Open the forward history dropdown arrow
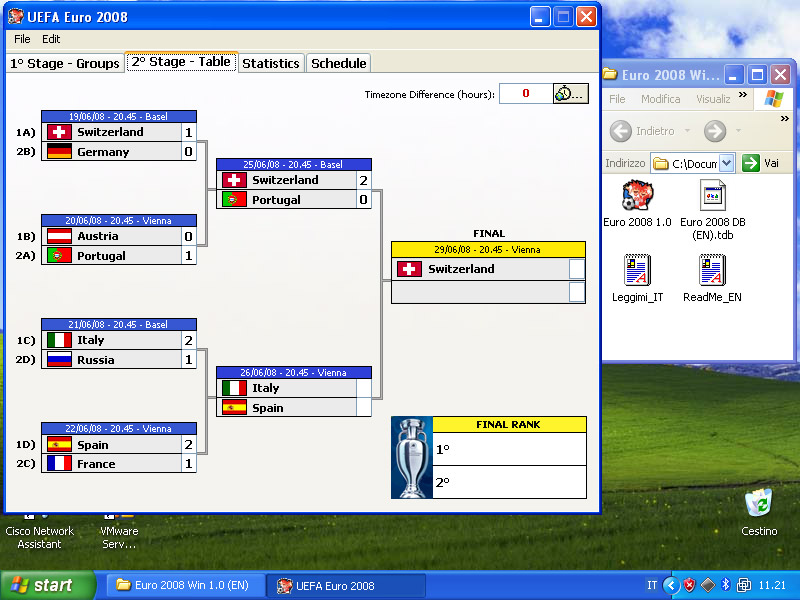Viewport: 800px width, 600px height. coord(738,131)
